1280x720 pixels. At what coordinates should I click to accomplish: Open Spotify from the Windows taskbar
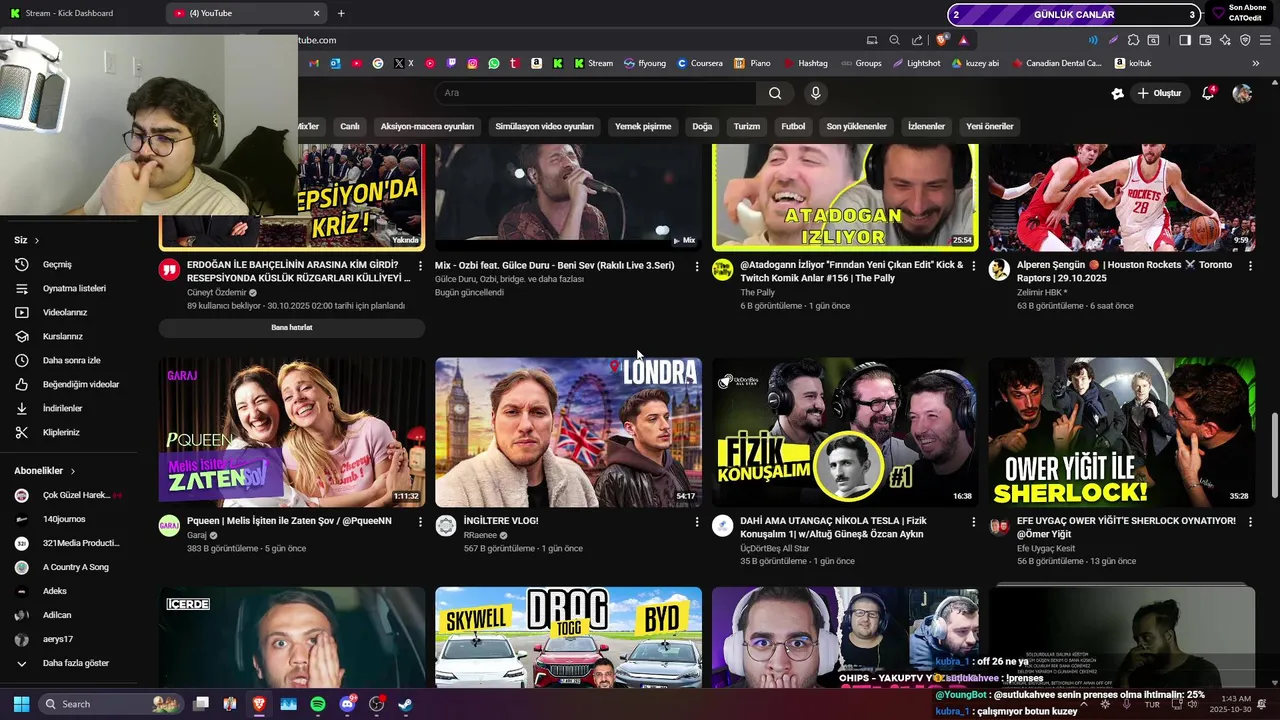318,704
